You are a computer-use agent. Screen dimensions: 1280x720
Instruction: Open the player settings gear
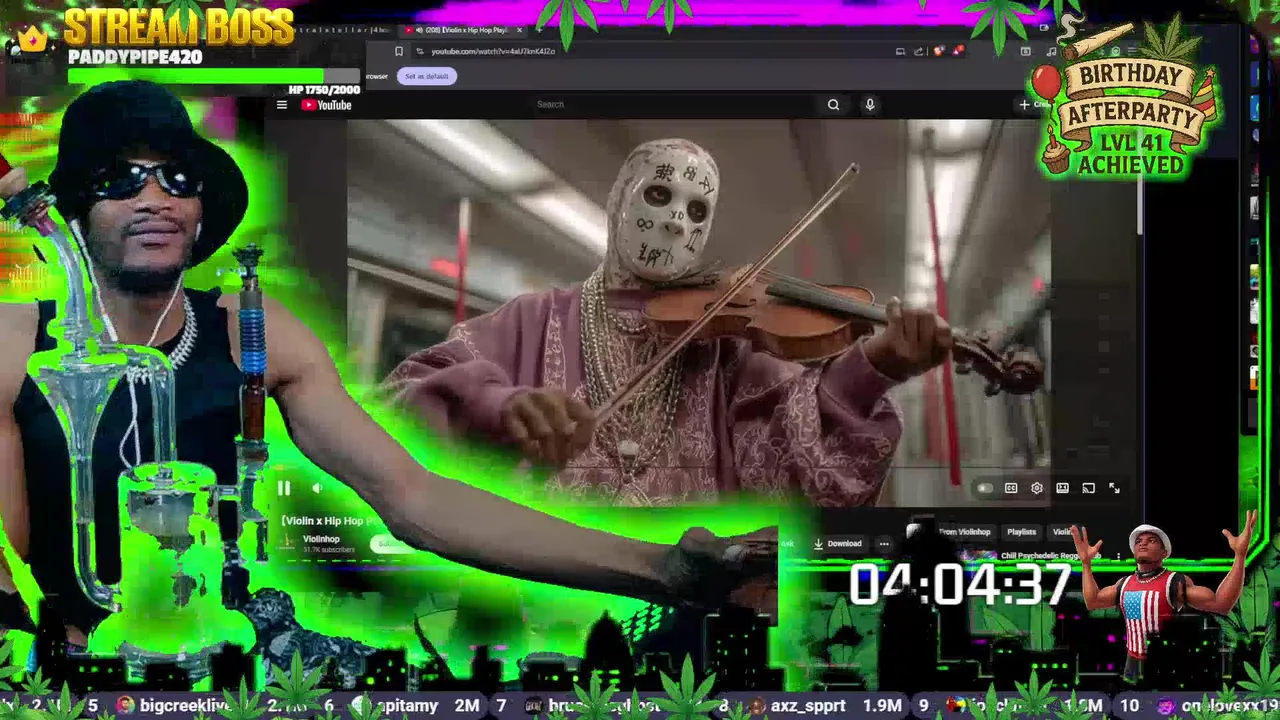point(1037,488)
